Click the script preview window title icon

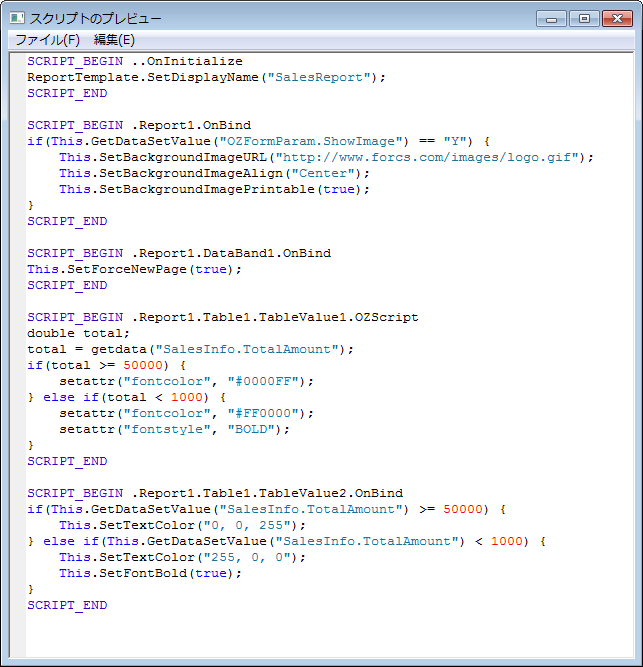pos(16,18)
